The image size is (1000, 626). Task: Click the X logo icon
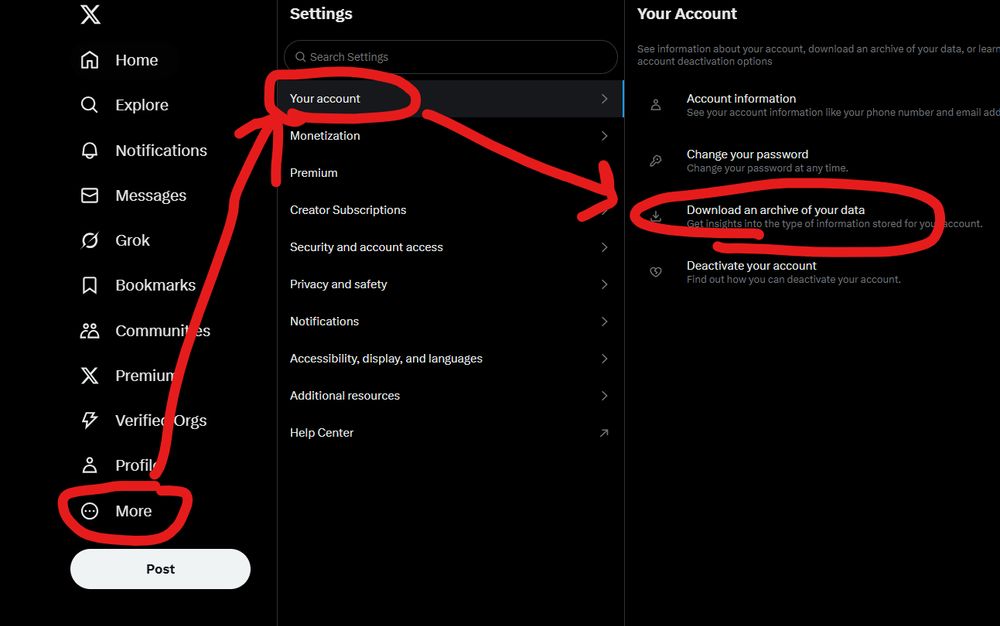pos(90,14)
